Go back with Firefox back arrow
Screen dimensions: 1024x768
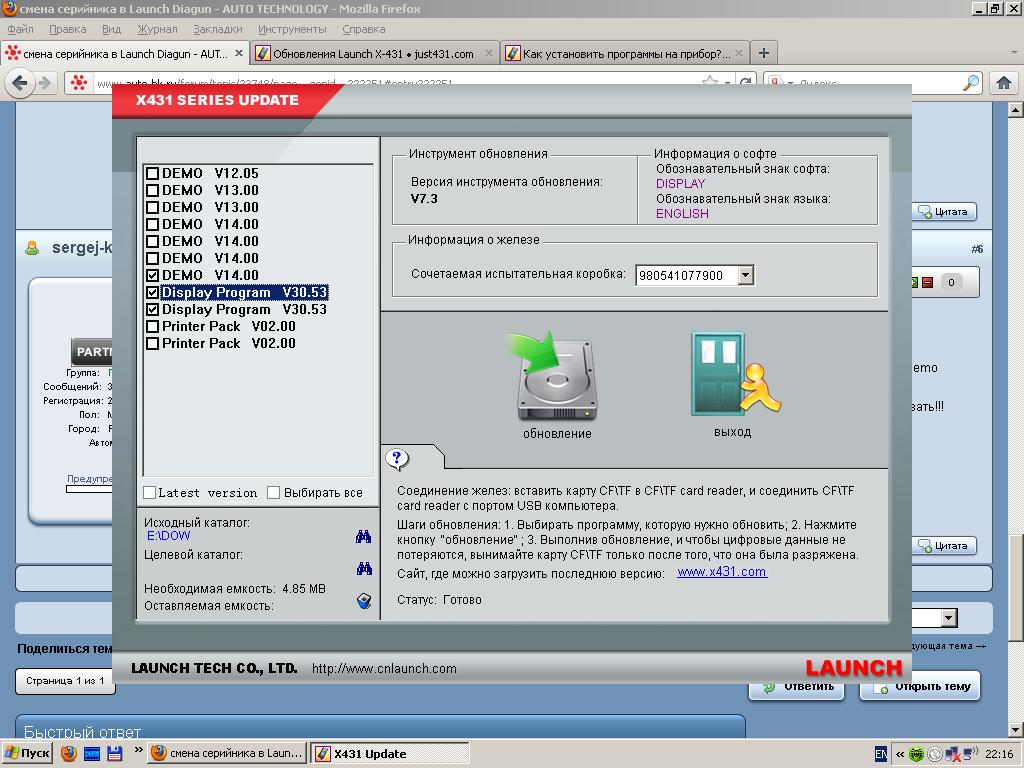click(x=20, y=83)
